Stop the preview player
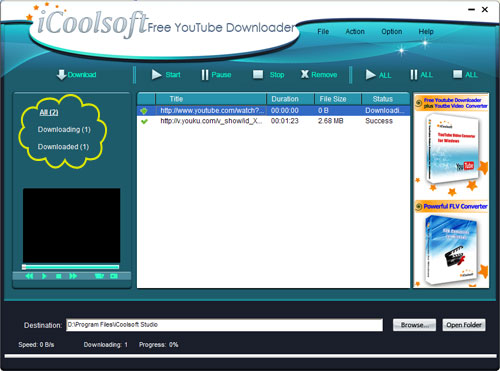 [x=59, y=276]
